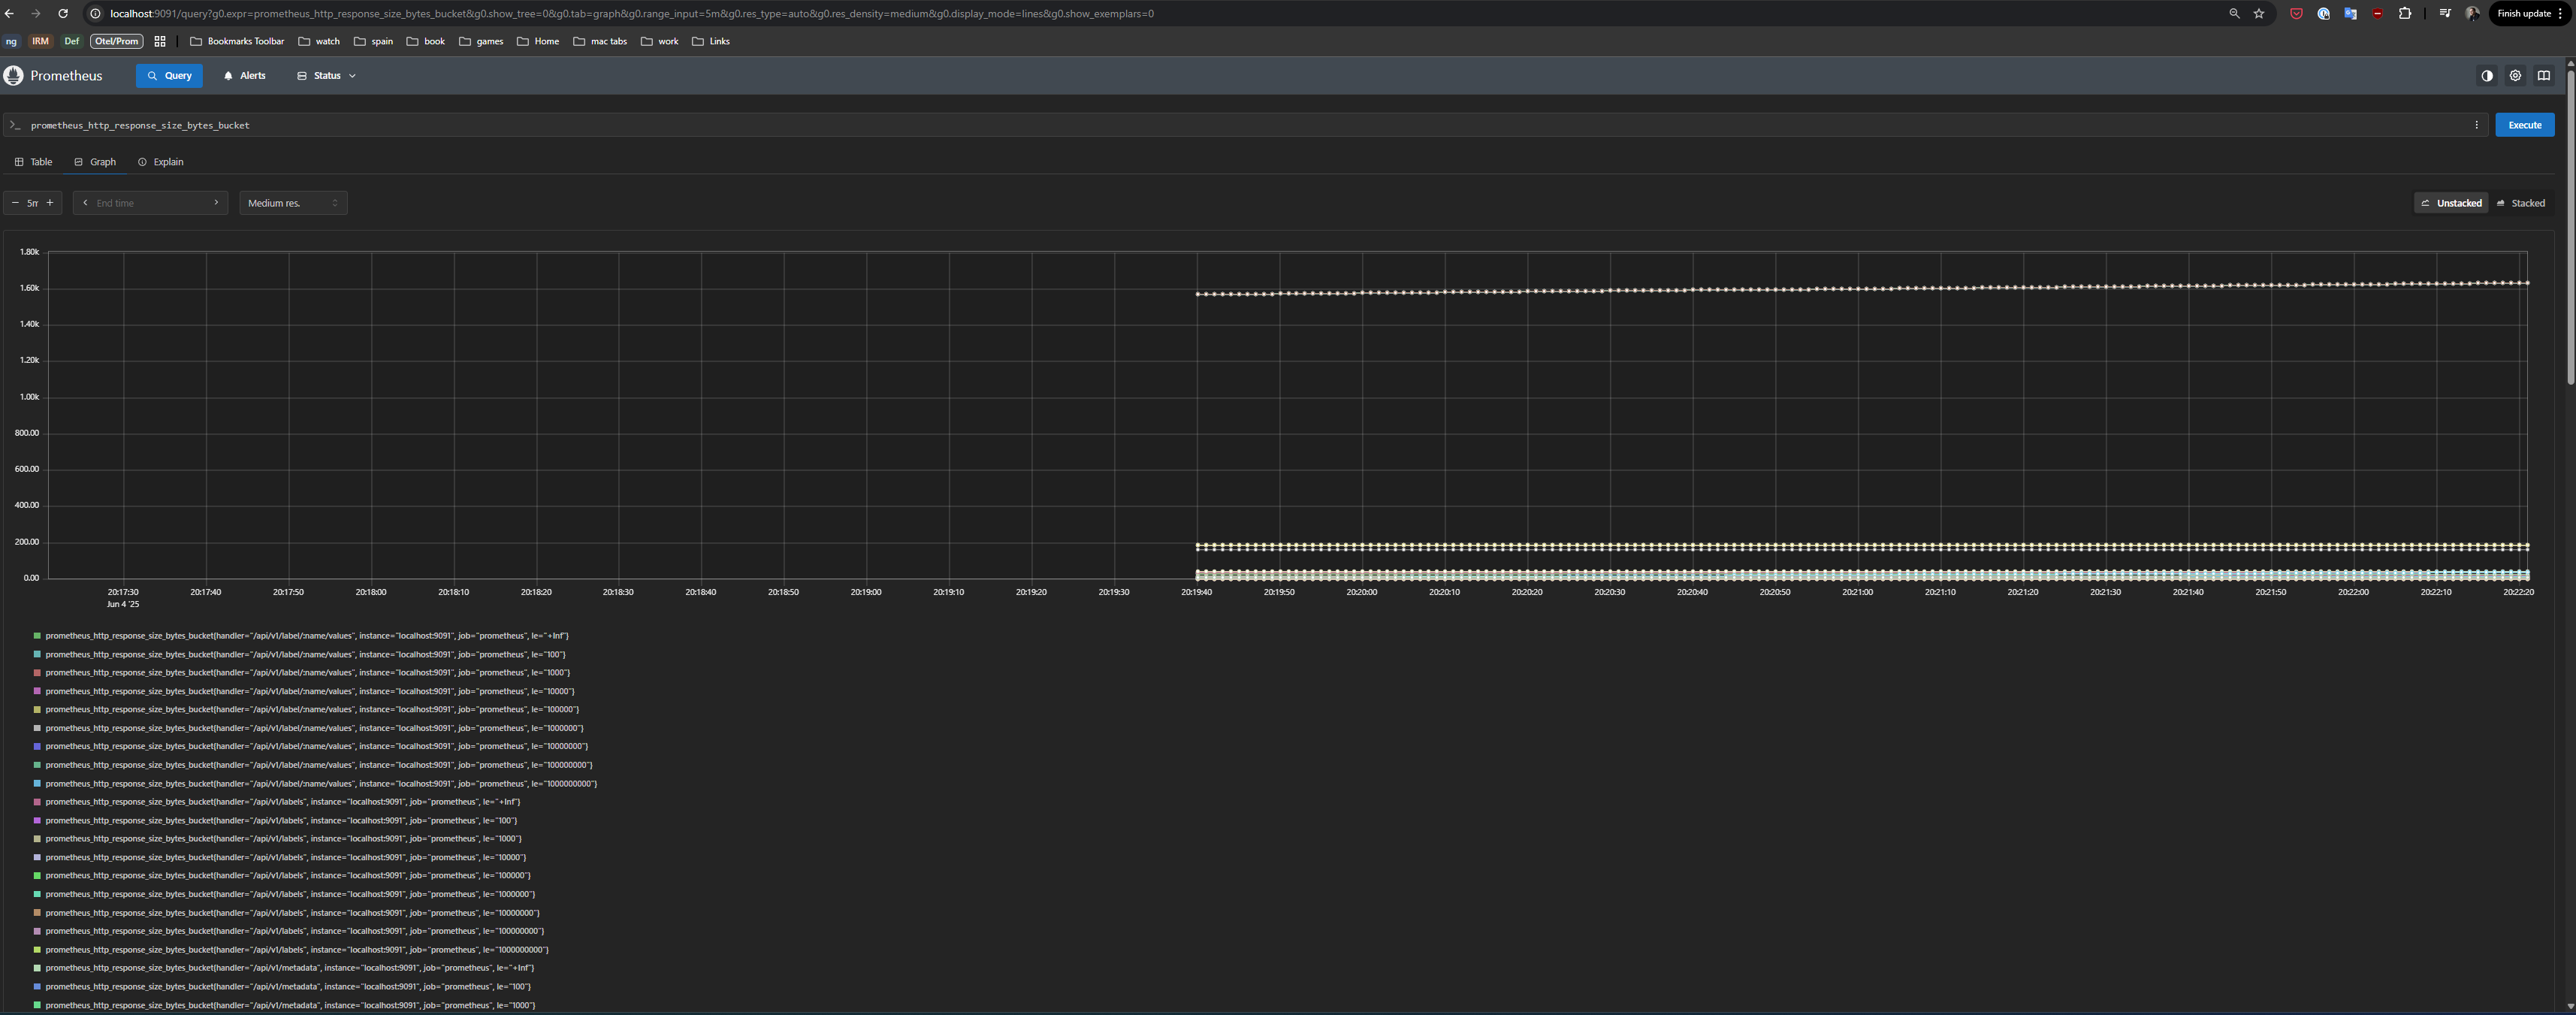Toggle series le="+Inf" for /api/v1/metadata

[x=283, y=968]
